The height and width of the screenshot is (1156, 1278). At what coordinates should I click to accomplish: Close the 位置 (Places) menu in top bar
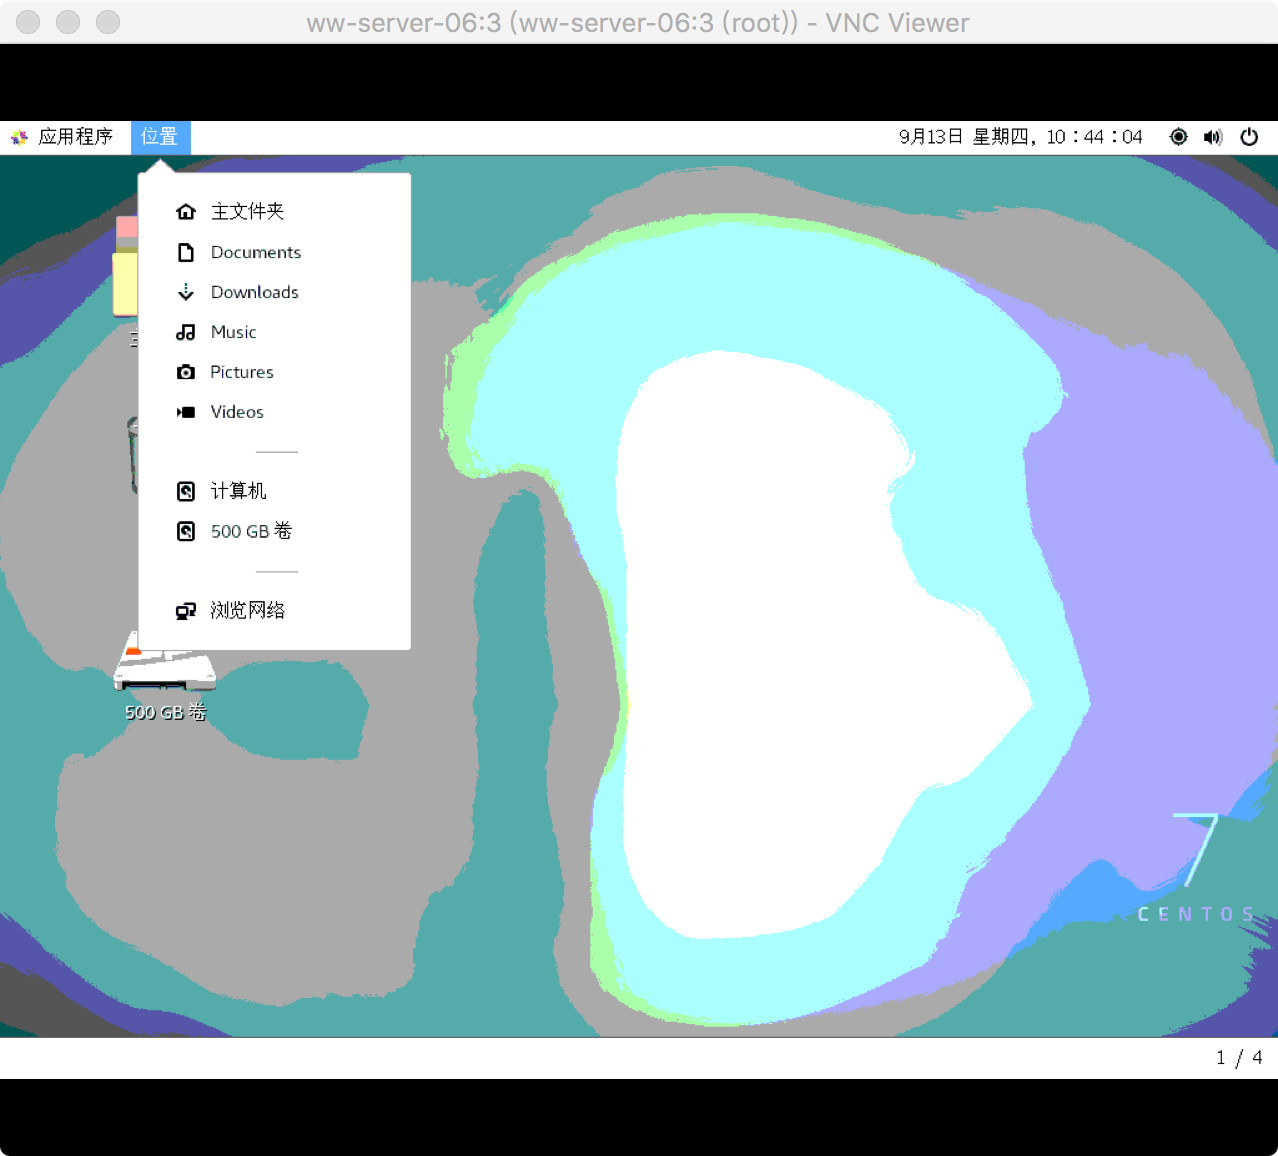pos(160,137)
